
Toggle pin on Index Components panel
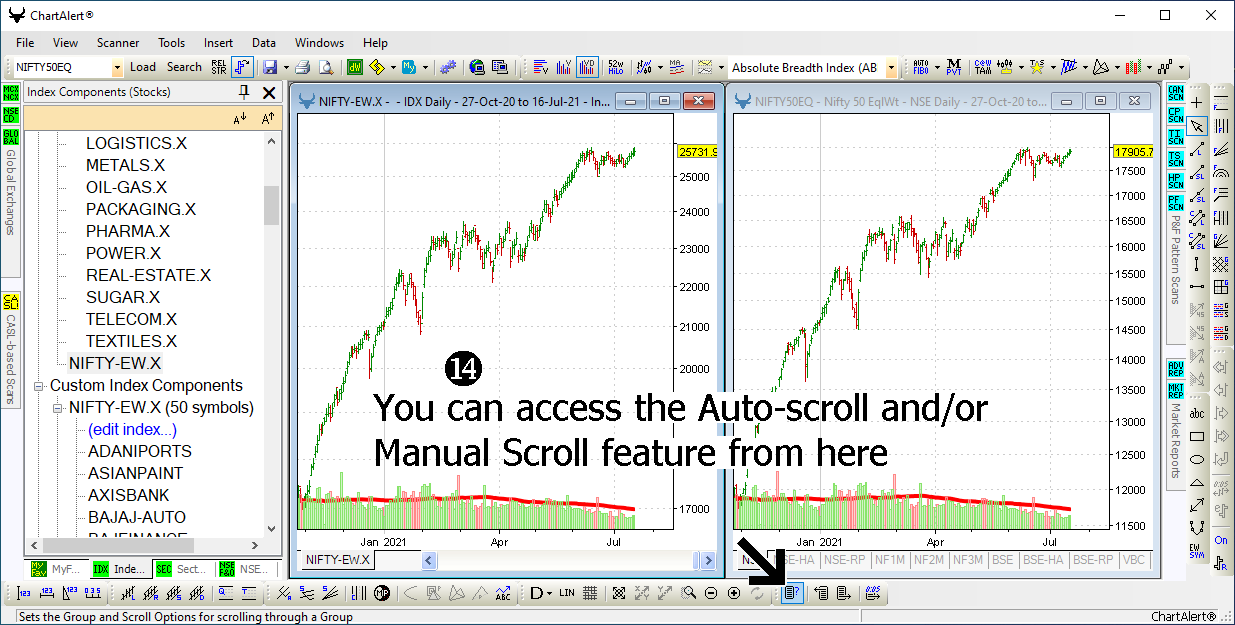point(244,92)
